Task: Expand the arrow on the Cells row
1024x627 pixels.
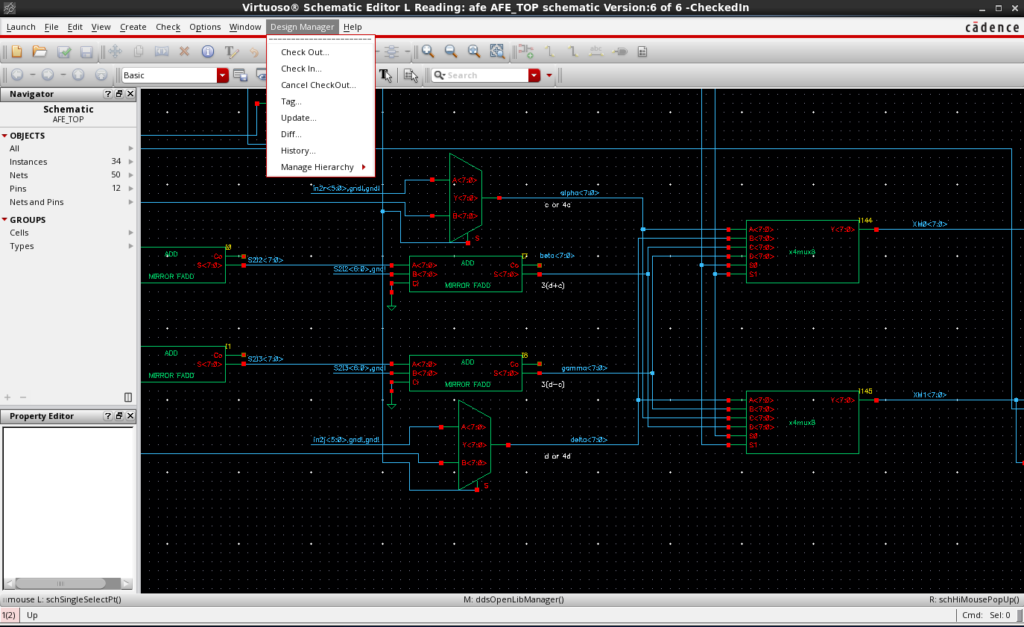Action: click(131, 233)
